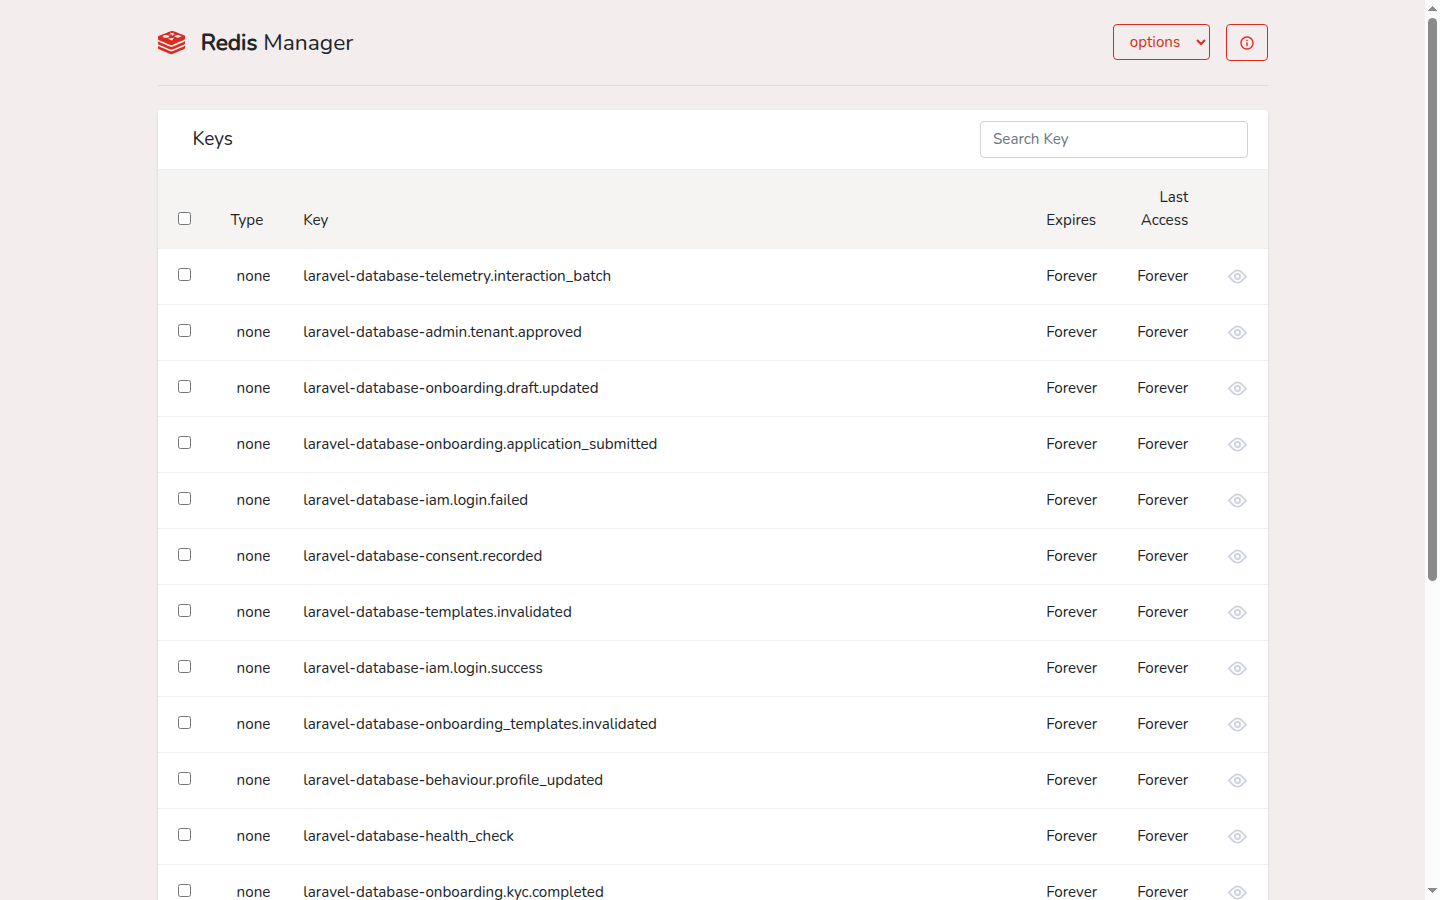Click key laravel-database-health_check
Screen dimensions: 1440x900
click(408, 836)
